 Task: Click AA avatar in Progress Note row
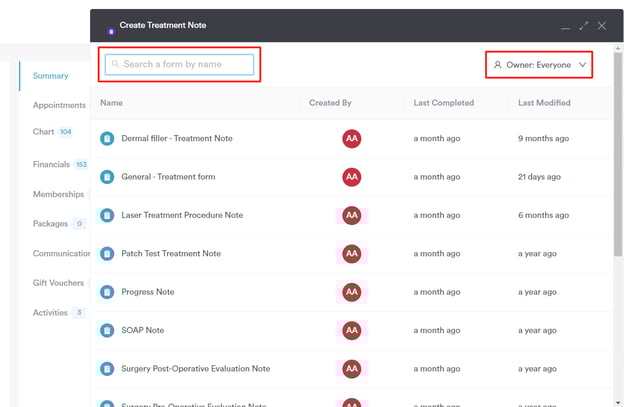pyautogui.click(x=351, y=292)
